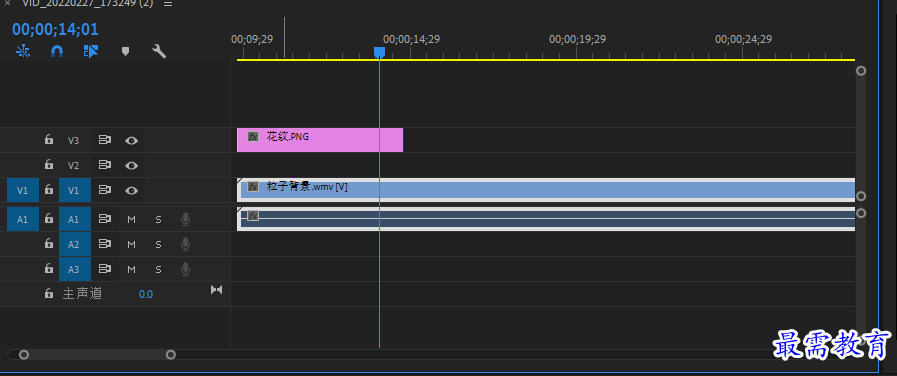Toggle A1 source patching button
The height and width of the screenshot is (376, 897).
coord(23,219)
